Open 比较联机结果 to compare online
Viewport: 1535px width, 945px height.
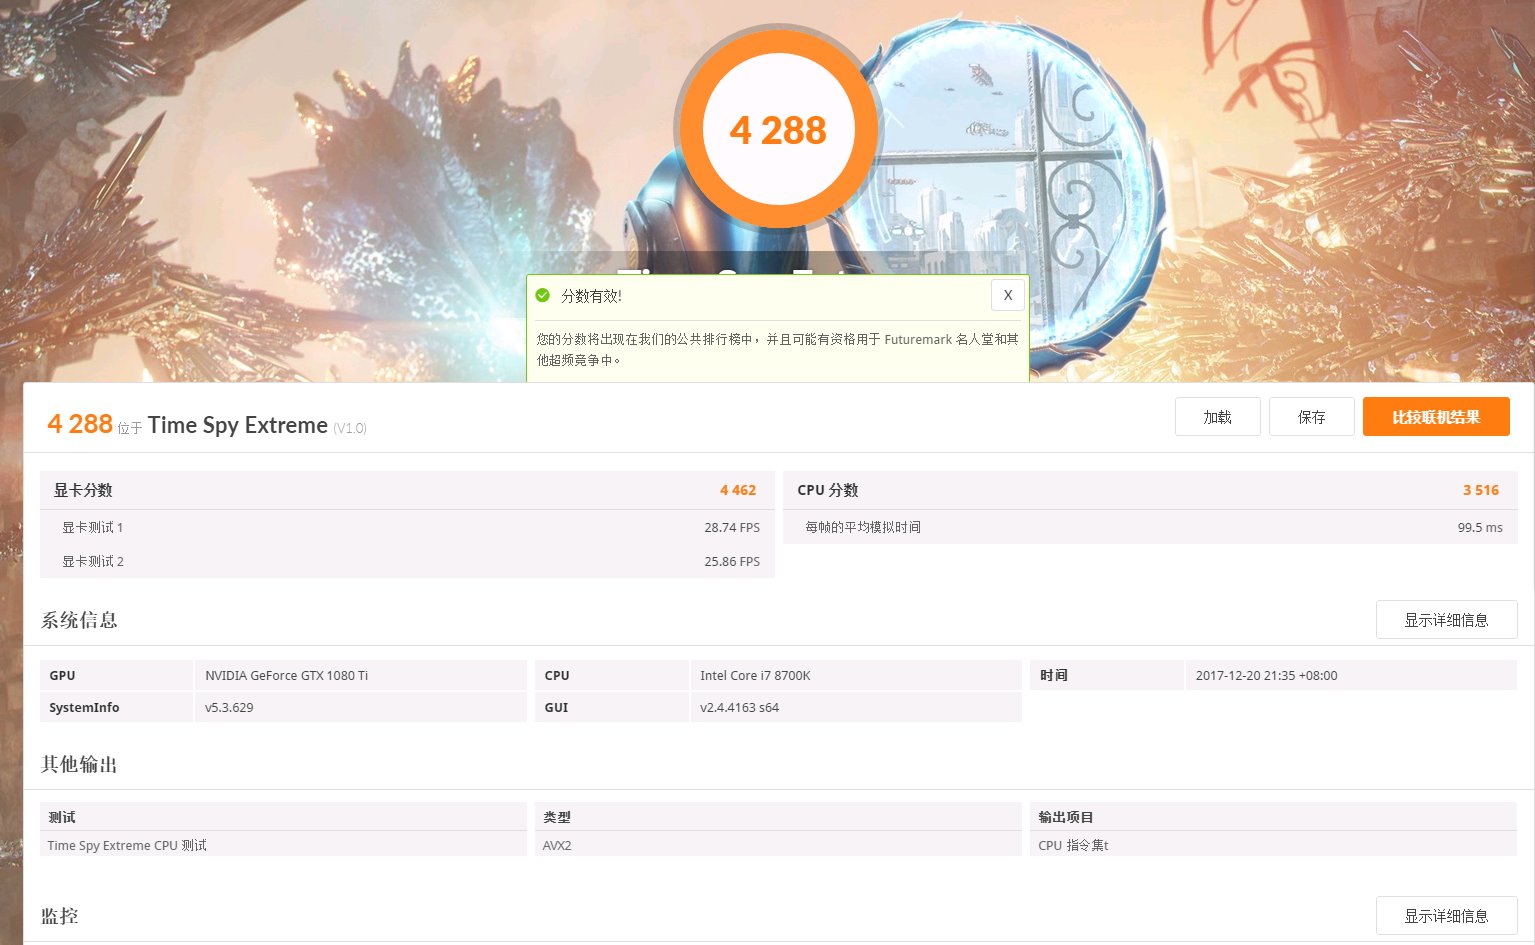coord(1436,417)
